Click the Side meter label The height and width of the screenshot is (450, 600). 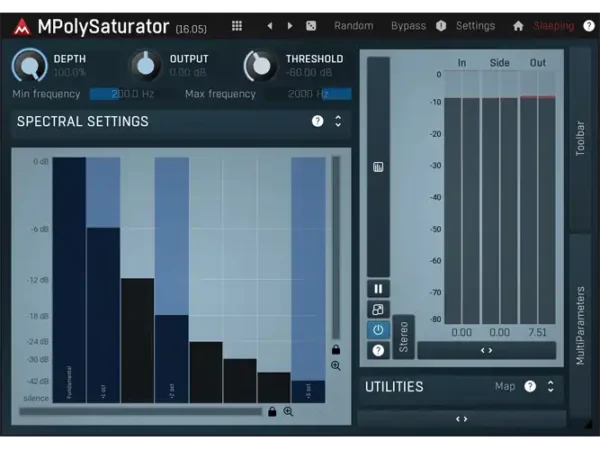[499, 63]
